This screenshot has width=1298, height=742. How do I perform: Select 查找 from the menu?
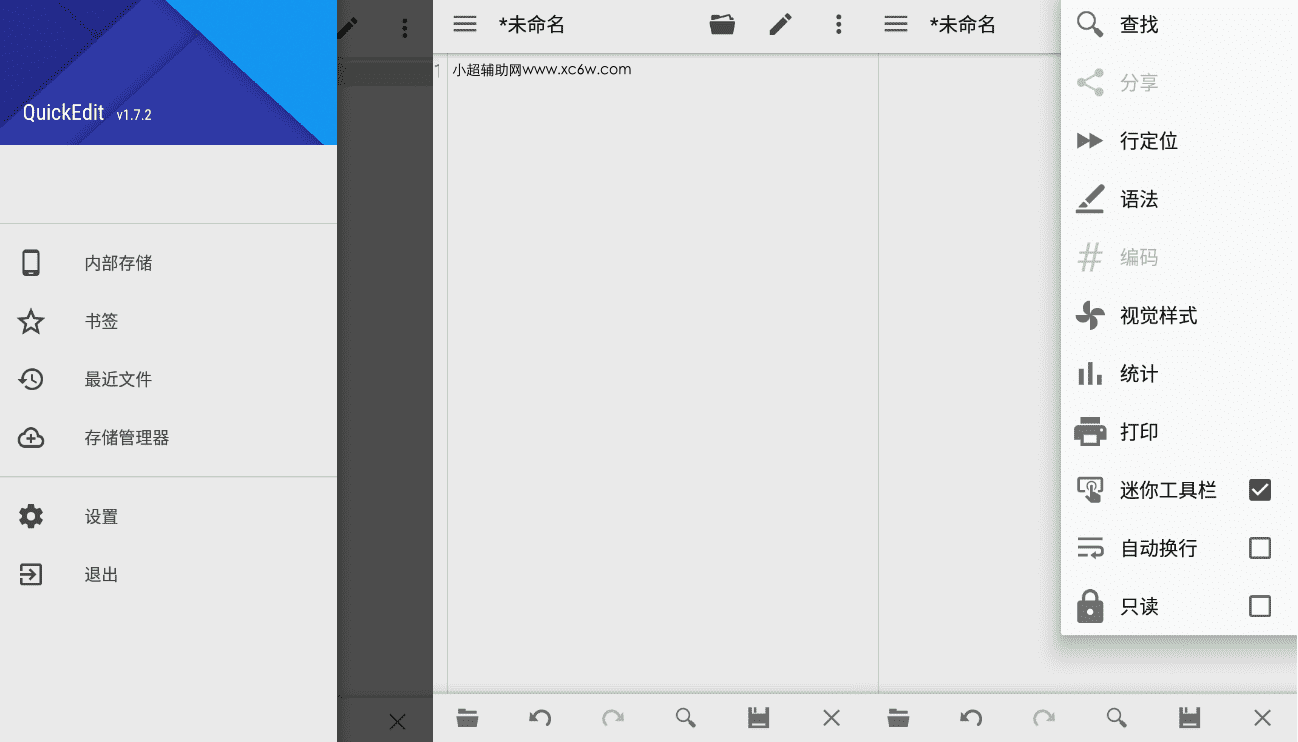coord(1140,24)
